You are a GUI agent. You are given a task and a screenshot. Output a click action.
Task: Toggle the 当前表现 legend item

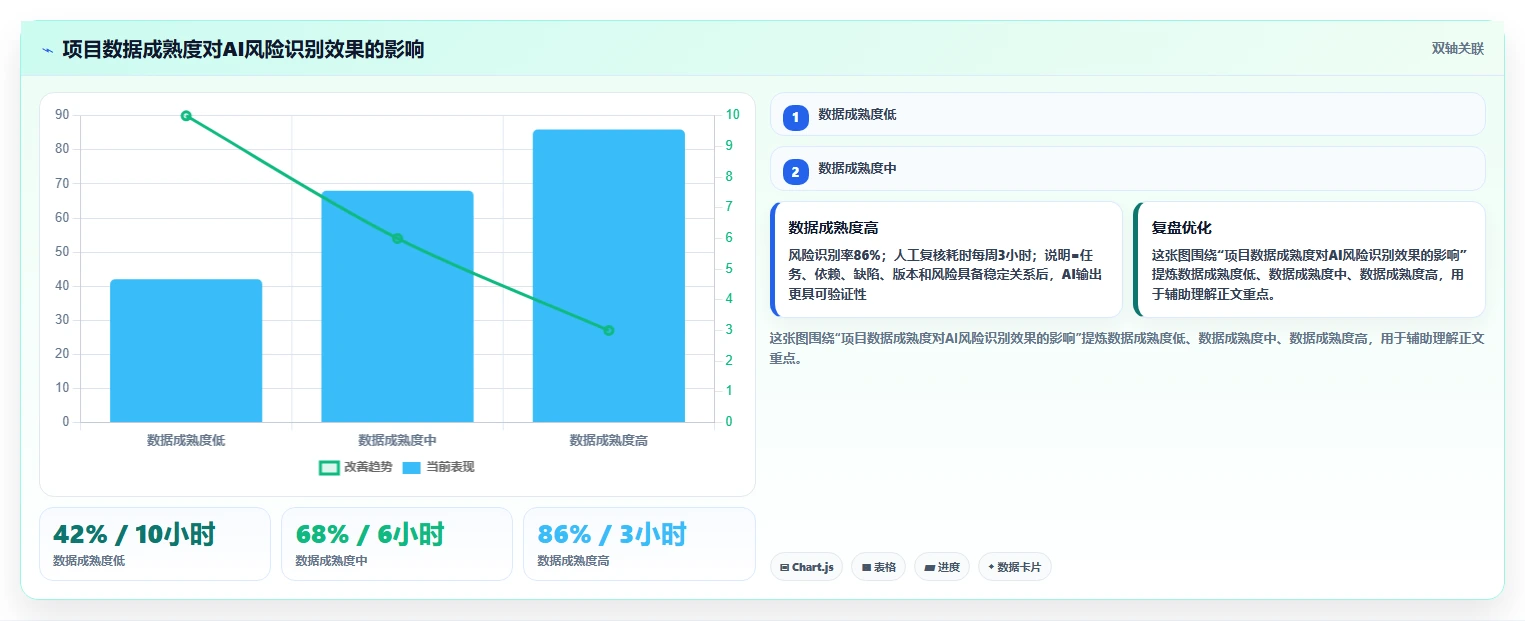coord(438,467)
